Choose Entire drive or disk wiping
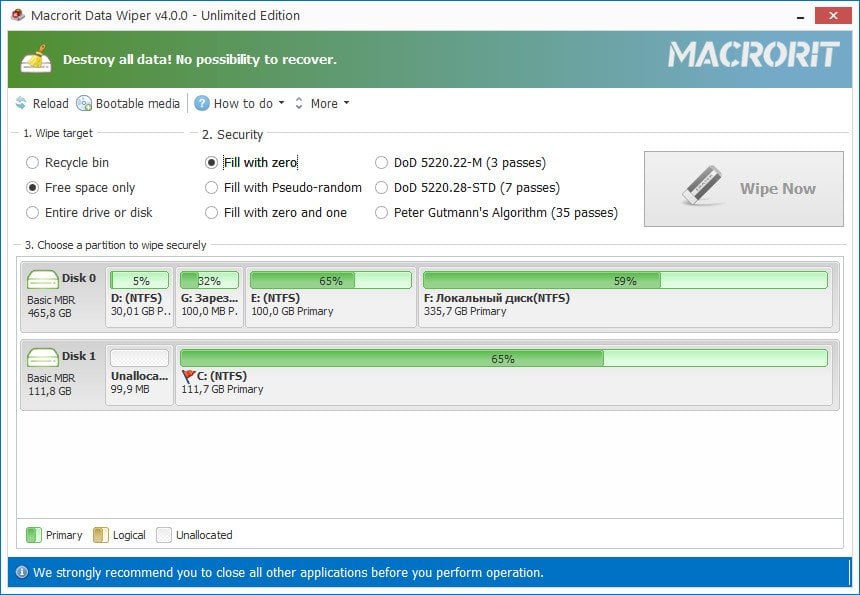Viewport: 860px width, 595px height. [32, 212]
